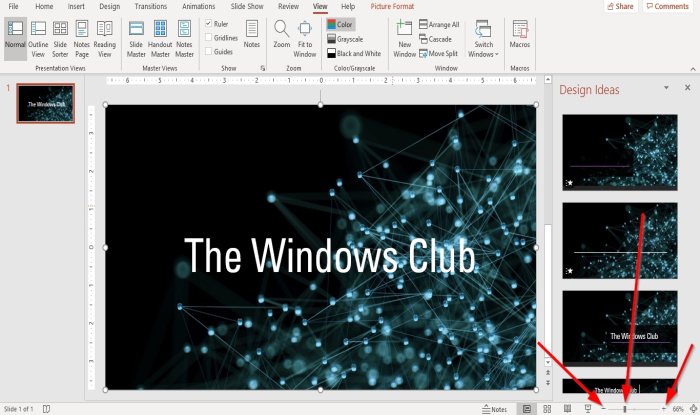Fit slide to window
The width and height of the screenshot is (700, 415).
[x=305, y=39]
